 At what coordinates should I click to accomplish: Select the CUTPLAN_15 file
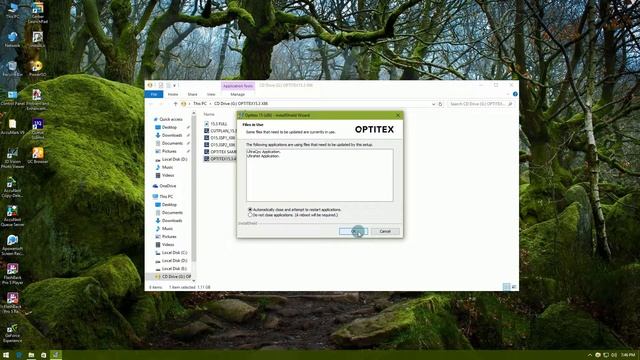(220, 131)
